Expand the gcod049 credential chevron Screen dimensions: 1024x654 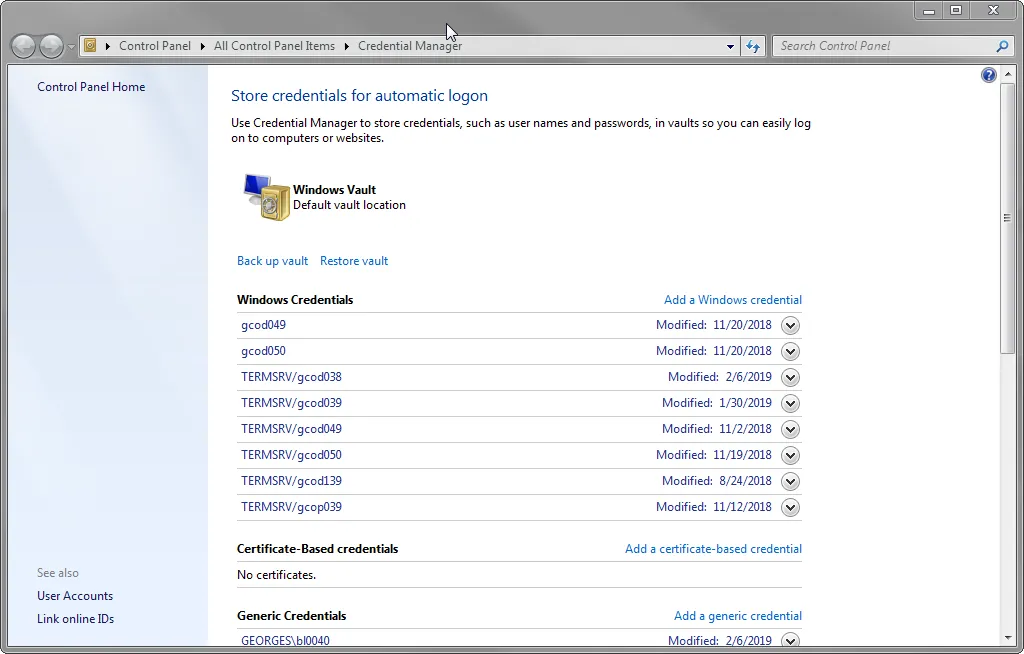coord(790,325)
